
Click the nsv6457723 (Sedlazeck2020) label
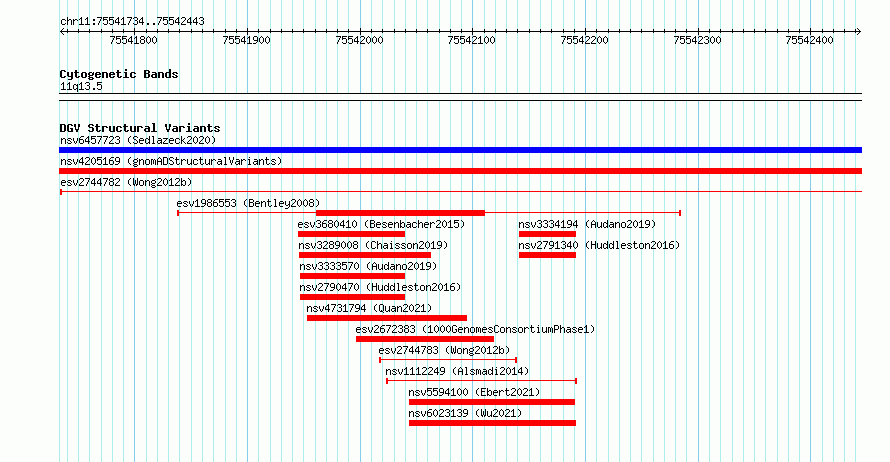click(138, 140)
